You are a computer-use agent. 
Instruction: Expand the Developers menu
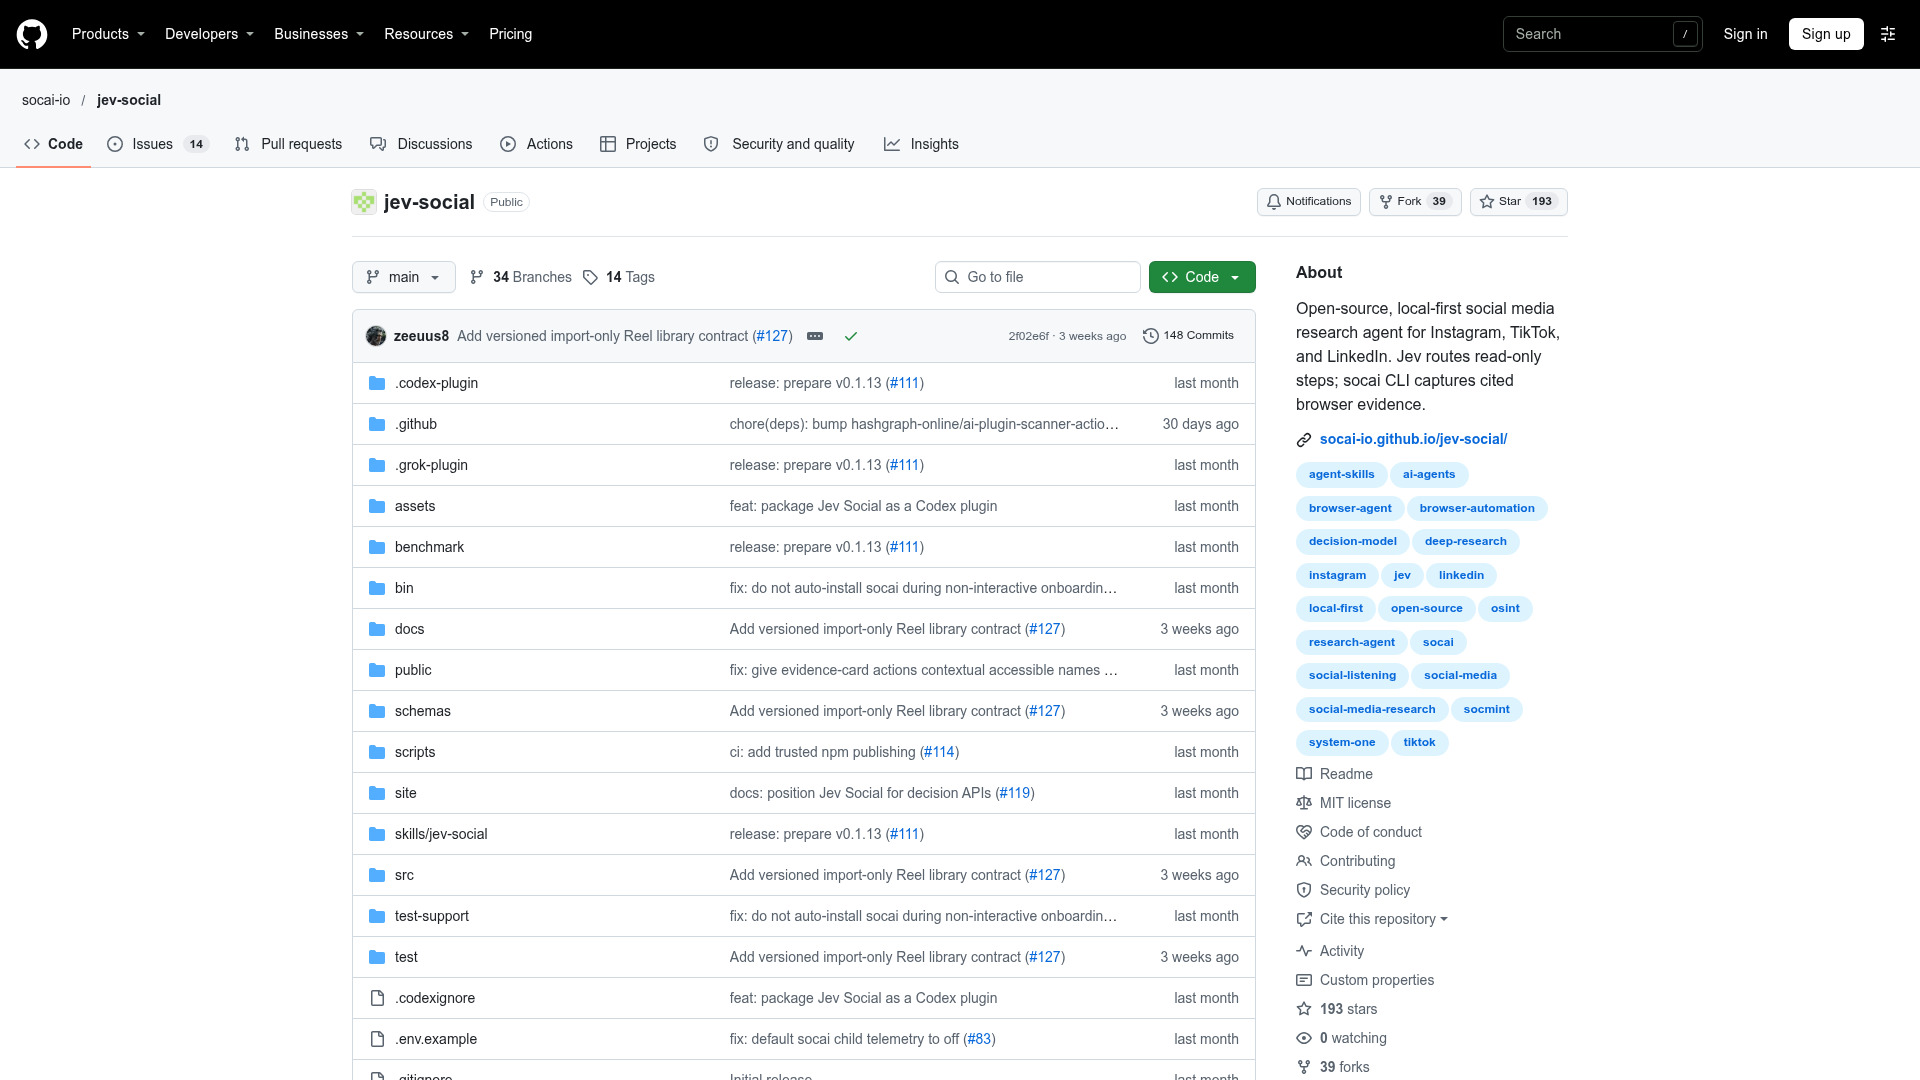click(x=209, y=34)
